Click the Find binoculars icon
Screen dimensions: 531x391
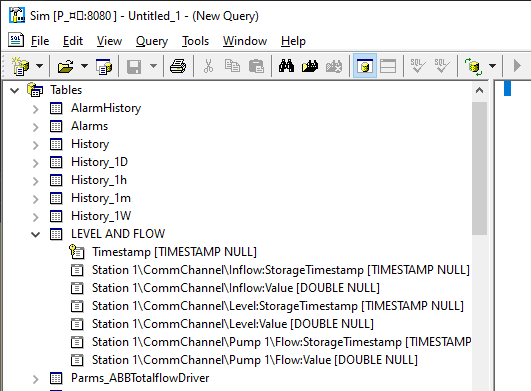286,66
